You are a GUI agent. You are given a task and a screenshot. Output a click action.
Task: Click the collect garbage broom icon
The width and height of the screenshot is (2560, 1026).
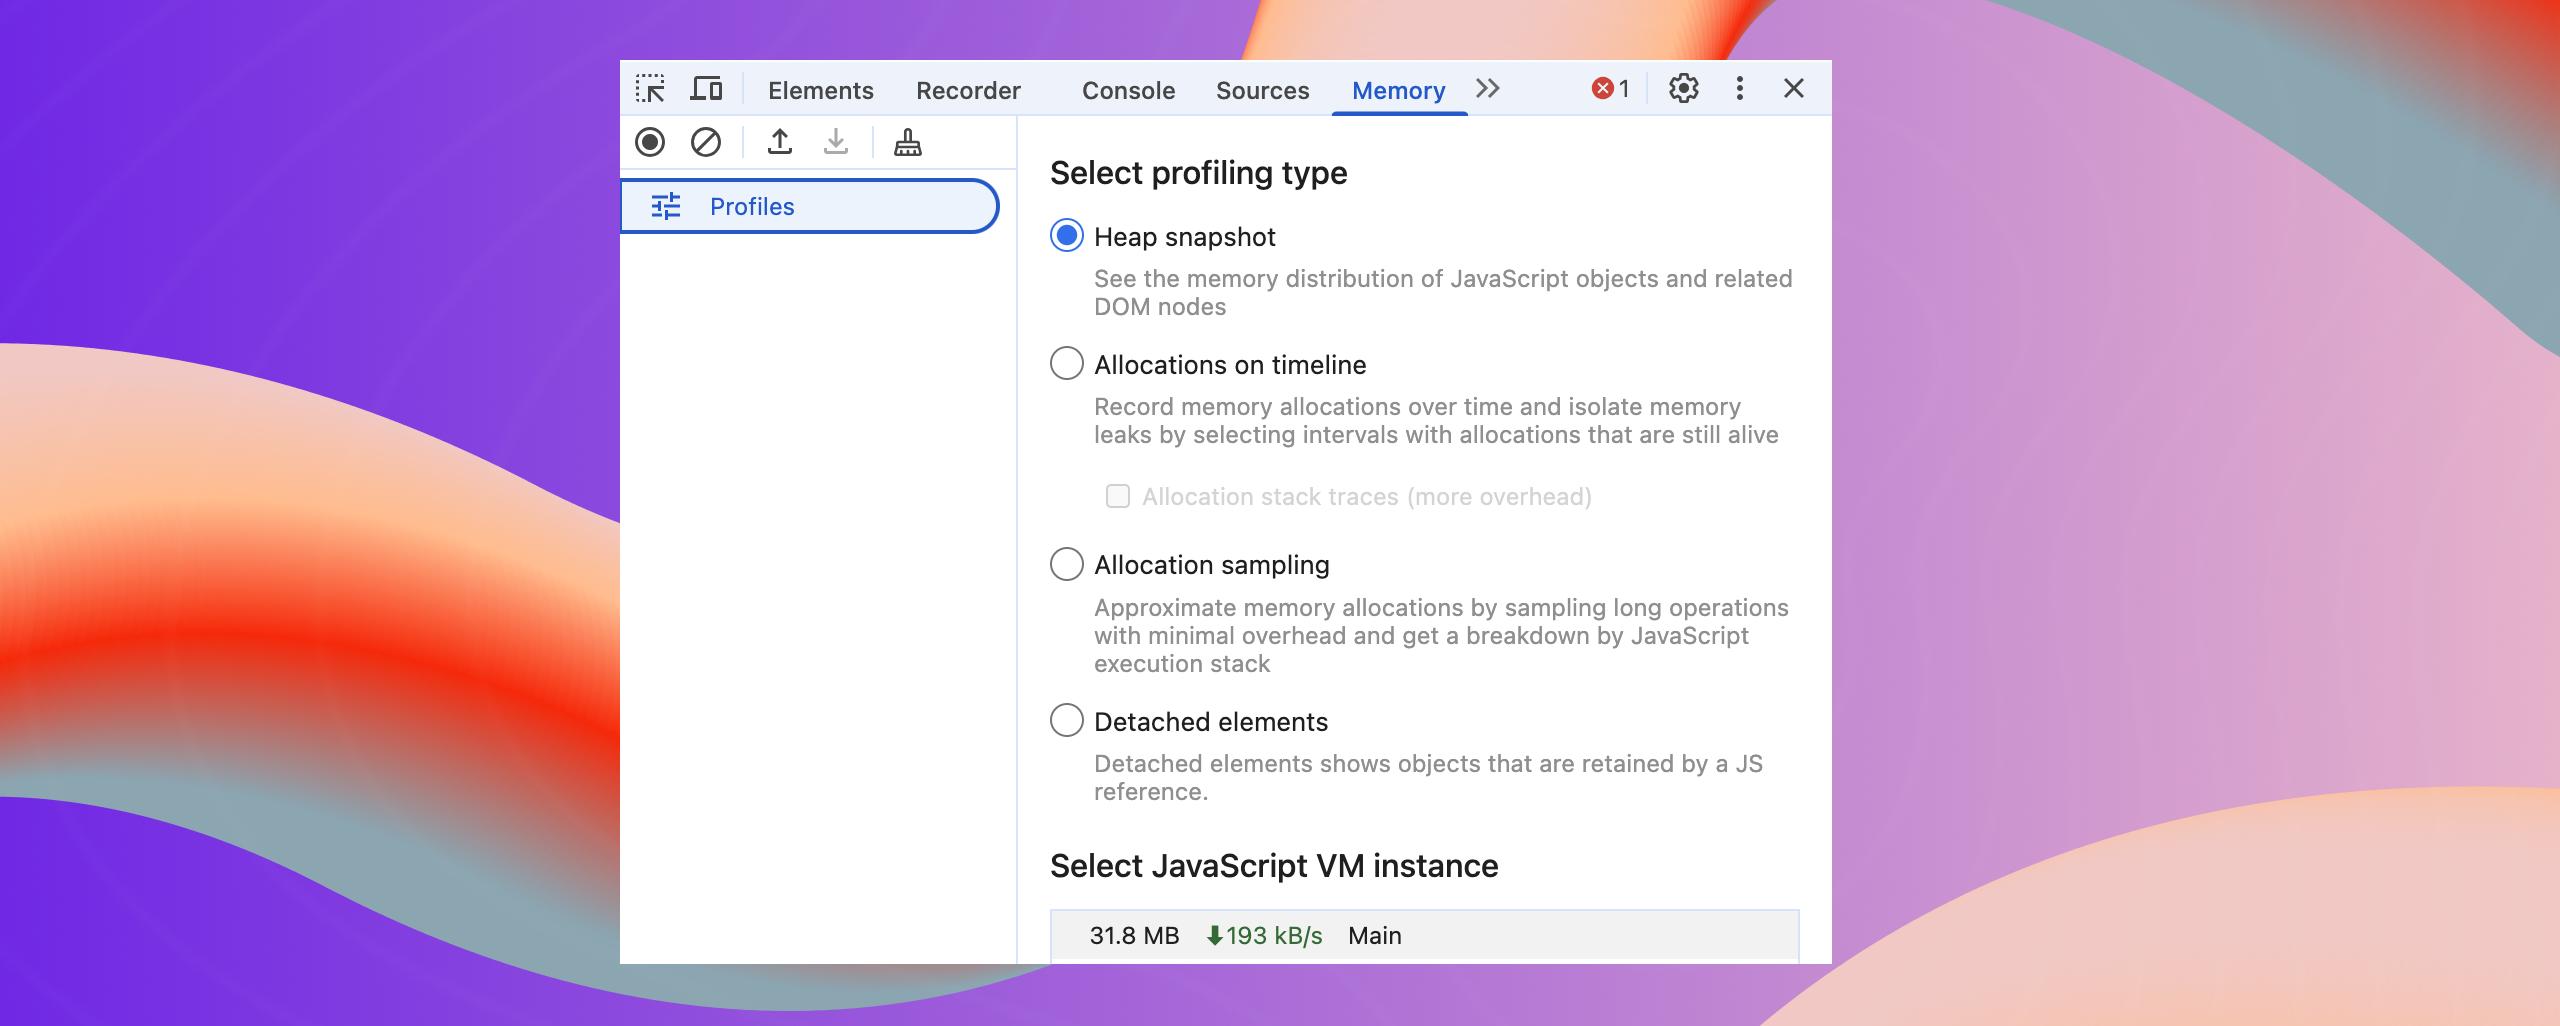tap(908, 142)
